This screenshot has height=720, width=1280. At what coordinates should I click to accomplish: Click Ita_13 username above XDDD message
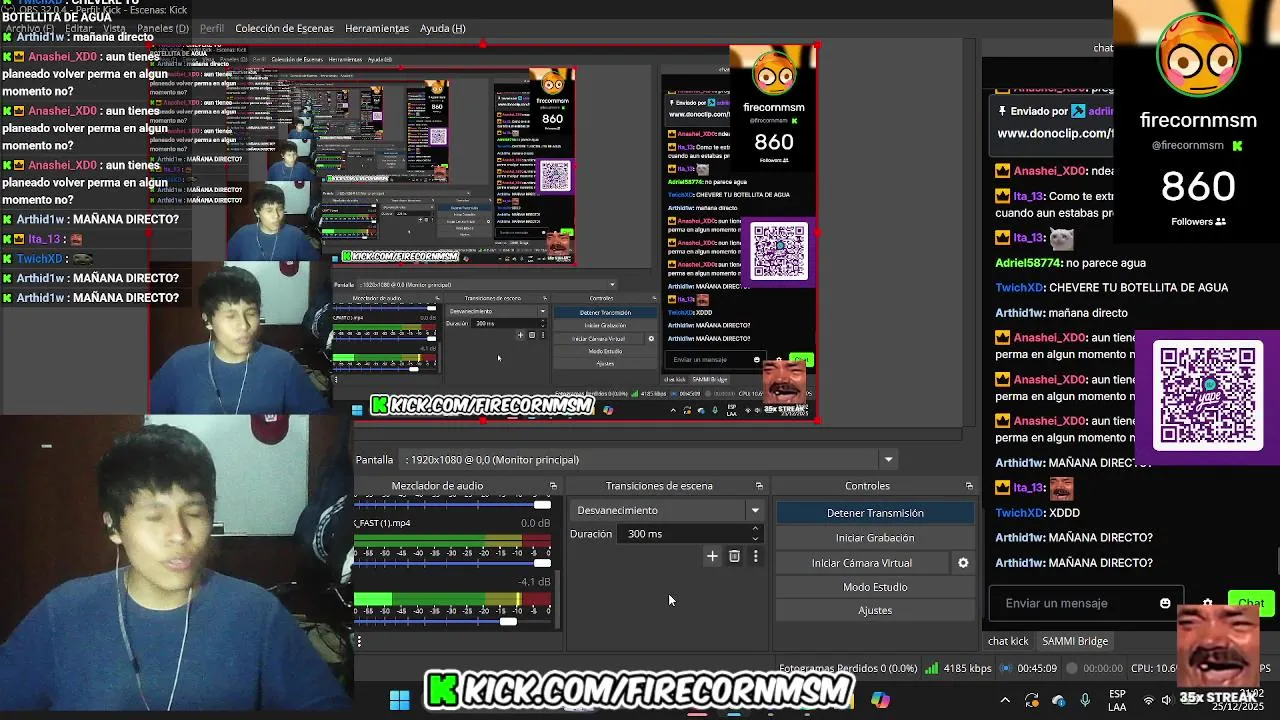coord(1029,487)
